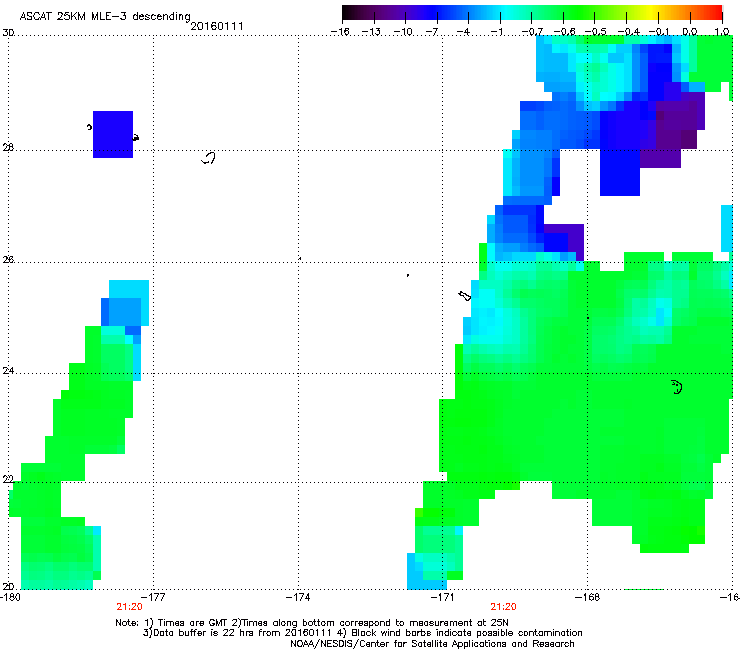Click the latitude label '30'
Screen dimensions: 740x650
tap(8, 33)
